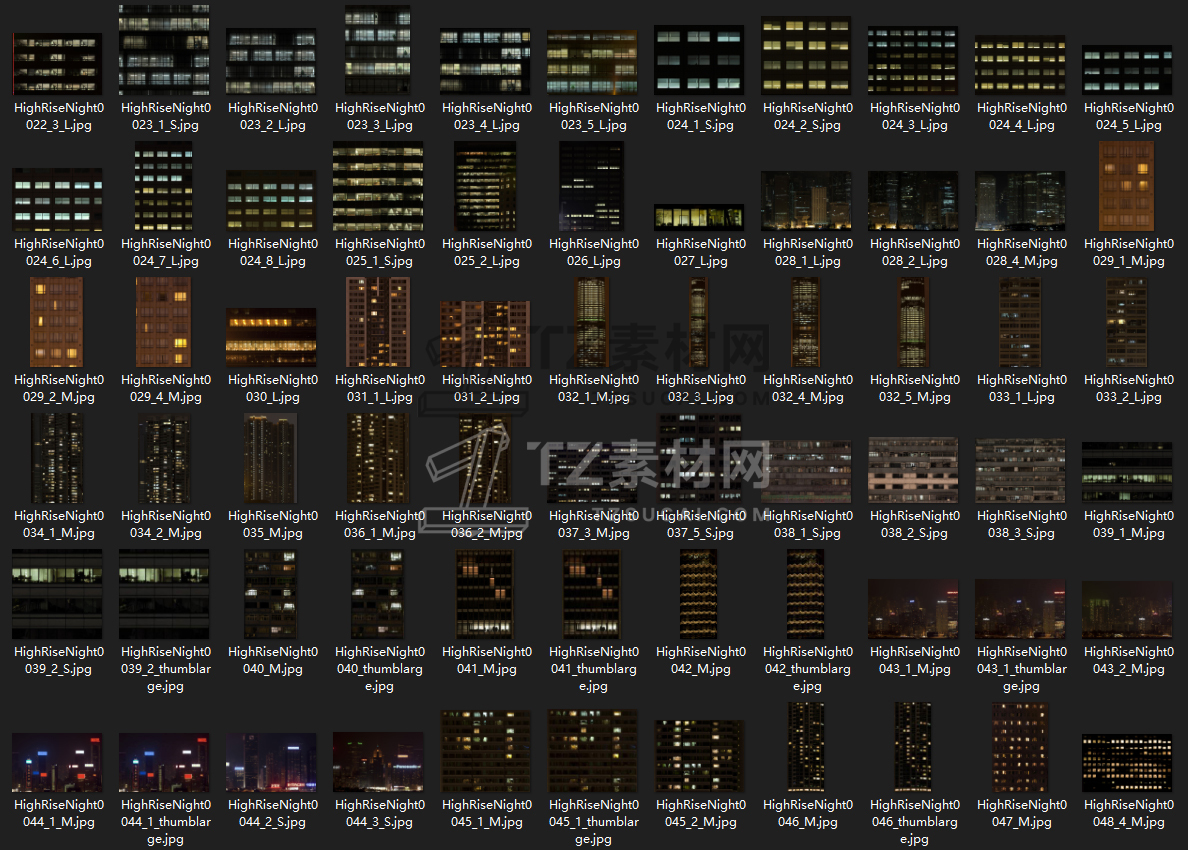The height and width of the screenshot is (850, 1188).
Task: Select thumbnail HighRiseNight0023_1_S.jpg
Action: pos(164,49)
